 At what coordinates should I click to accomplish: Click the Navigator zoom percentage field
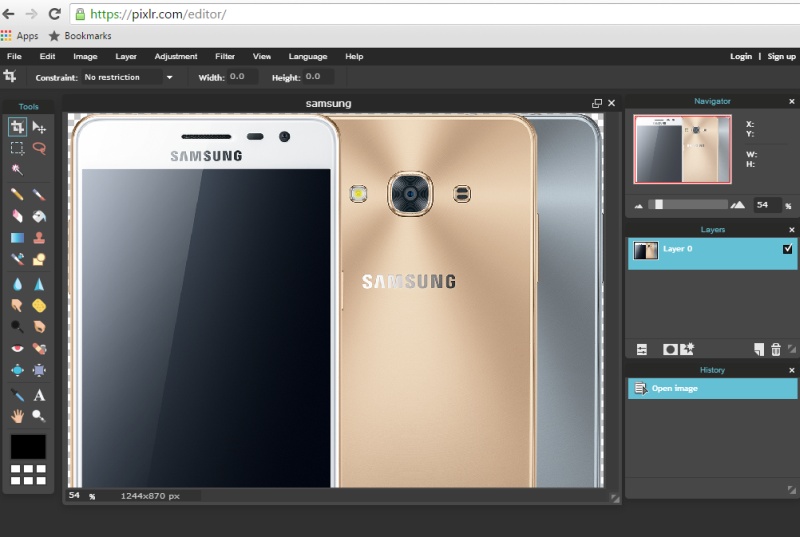coord(767,205)
